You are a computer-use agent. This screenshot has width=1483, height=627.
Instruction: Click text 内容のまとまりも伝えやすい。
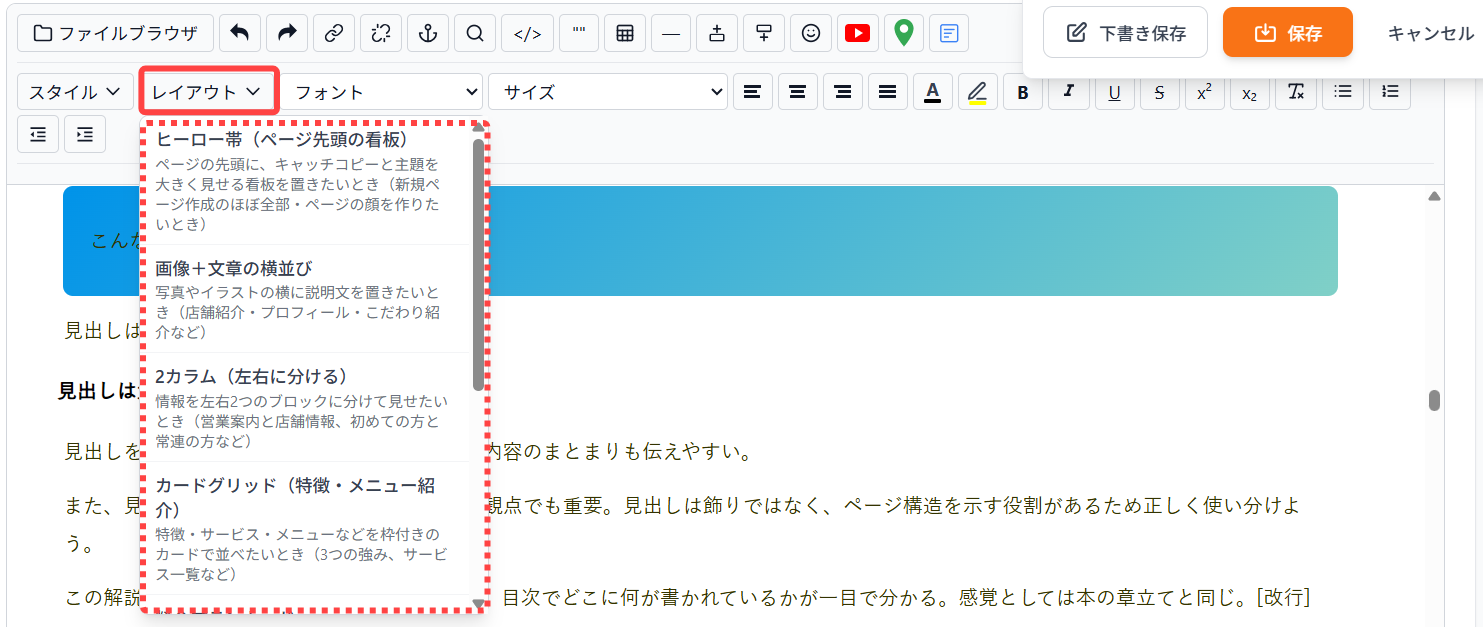pyautogui.click(x=619, y=451)
